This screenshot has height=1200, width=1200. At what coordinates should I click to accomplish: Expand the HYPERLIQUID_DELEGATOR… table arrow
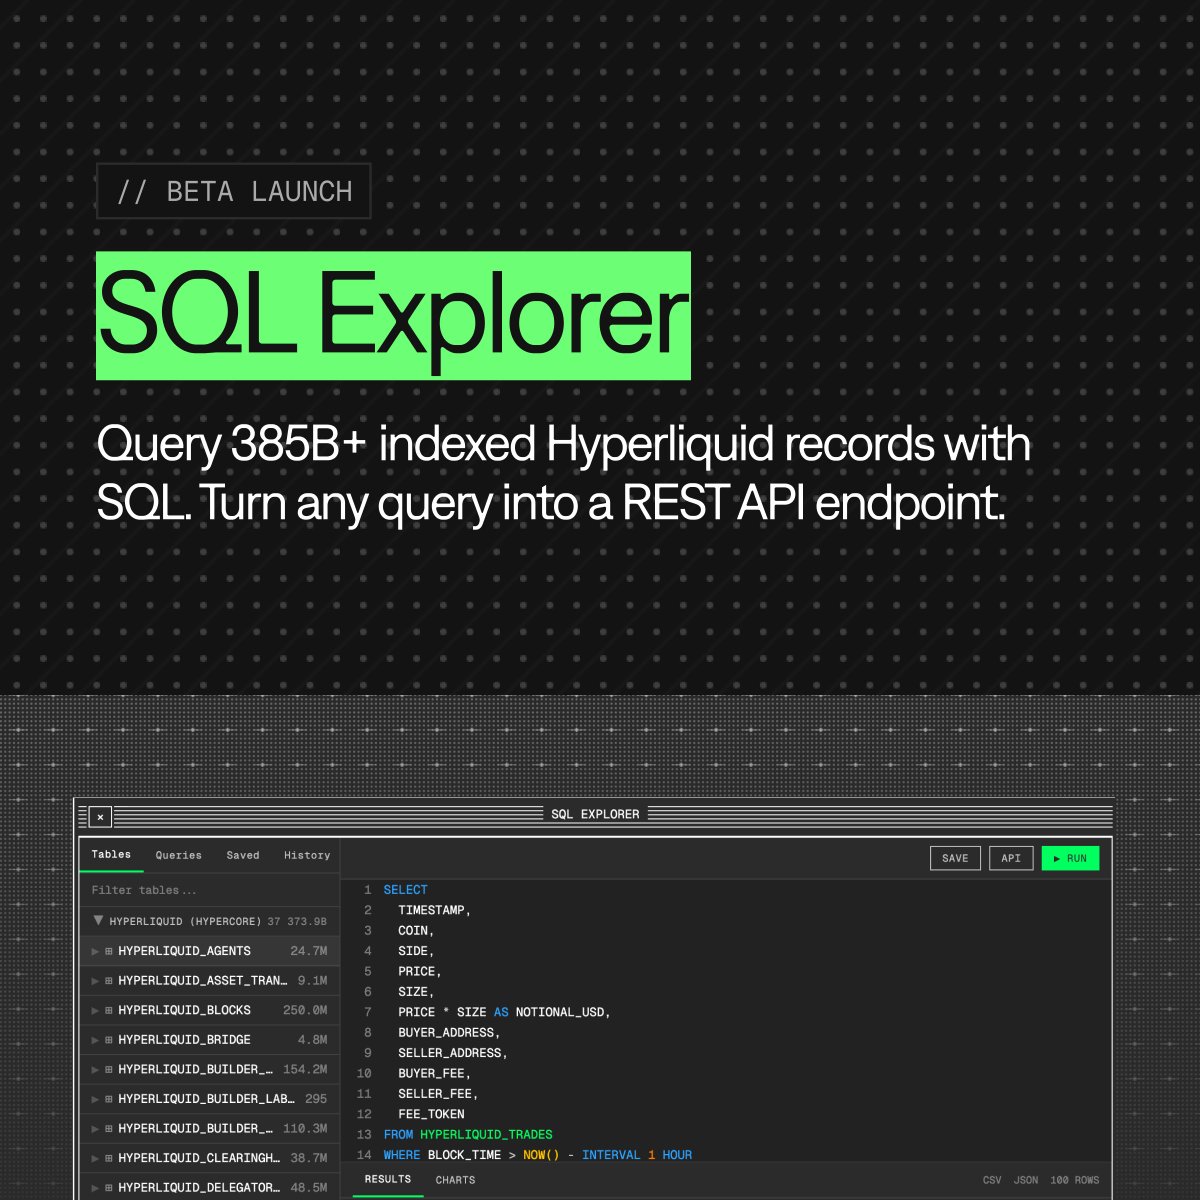(95, 1187)
